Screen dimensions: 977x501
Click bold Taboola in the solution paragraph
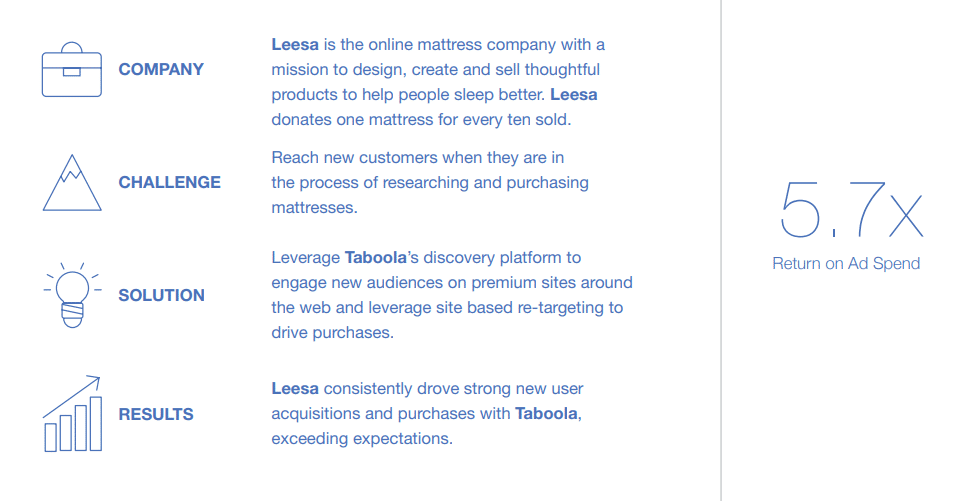376,257
